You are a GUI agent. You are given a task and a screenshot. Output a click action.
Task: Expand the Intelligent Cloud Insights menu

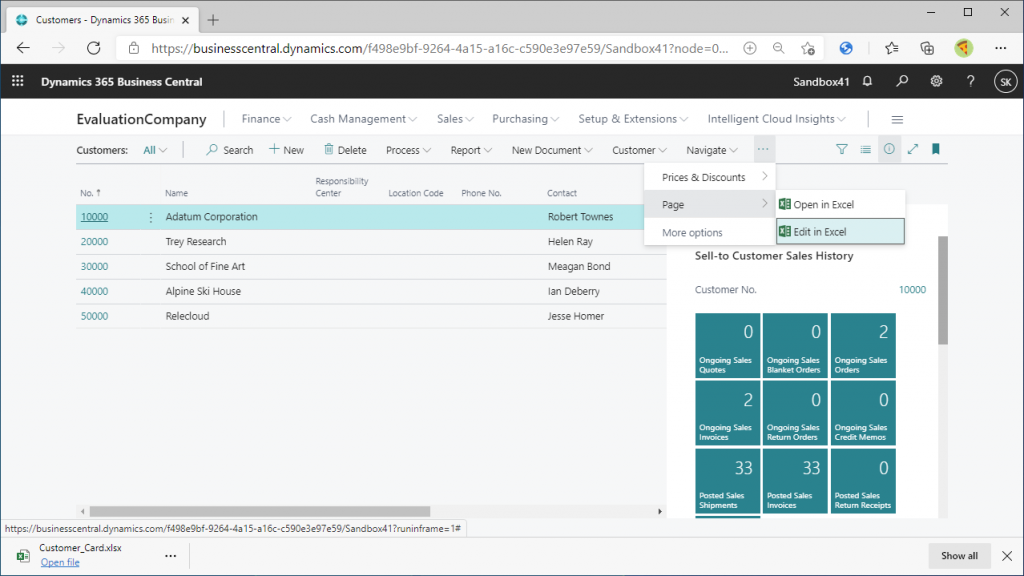[x=776, y=119]
